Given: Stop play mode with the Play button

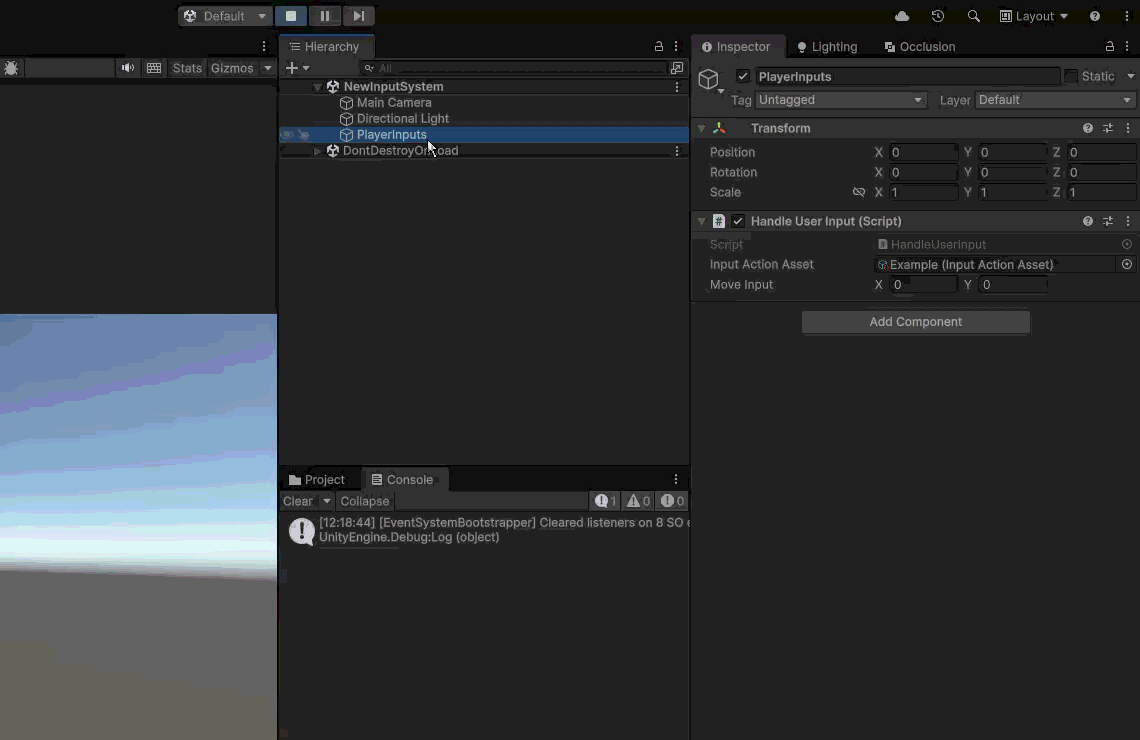Looking at the screenshot, I should tap(291, 16).
